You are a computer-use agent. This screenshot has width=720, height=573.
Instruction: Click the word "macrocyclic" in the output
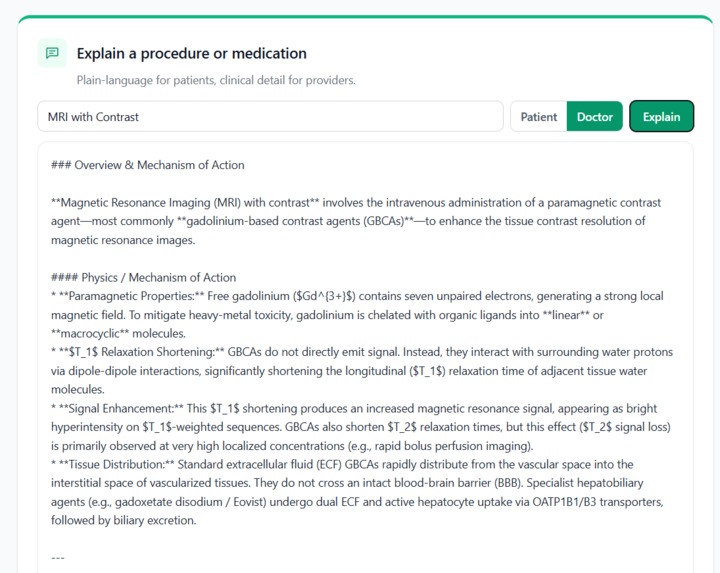pos(90,334)
